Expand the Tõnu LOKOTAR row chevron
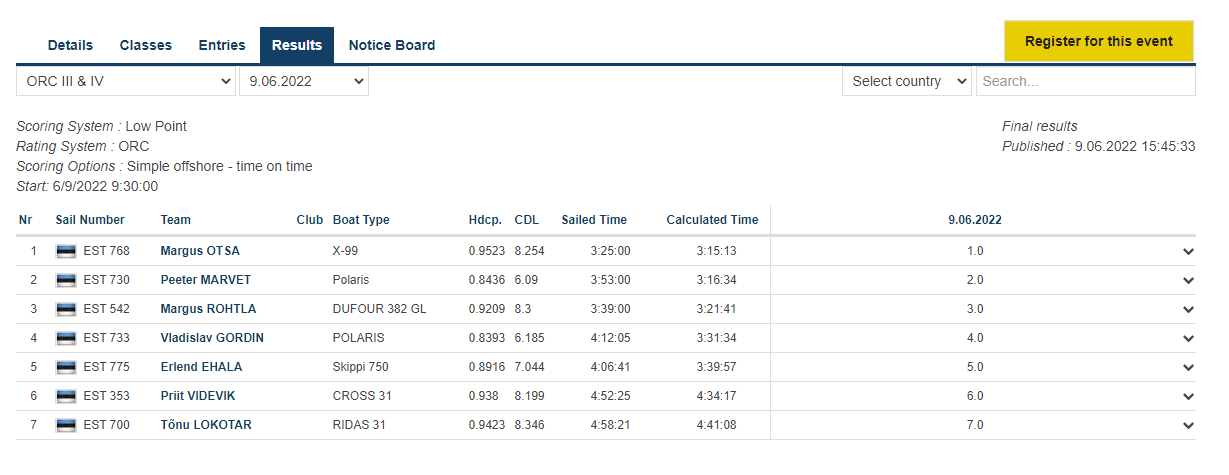This screenshot has width=1229, height=475. pos(1188,426)
